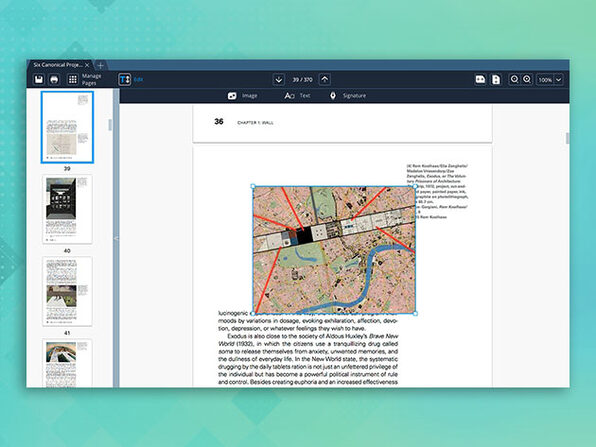This screenshot has width=596, height=447.
Task: Click the blue Edit label
Action: [139, 79]
